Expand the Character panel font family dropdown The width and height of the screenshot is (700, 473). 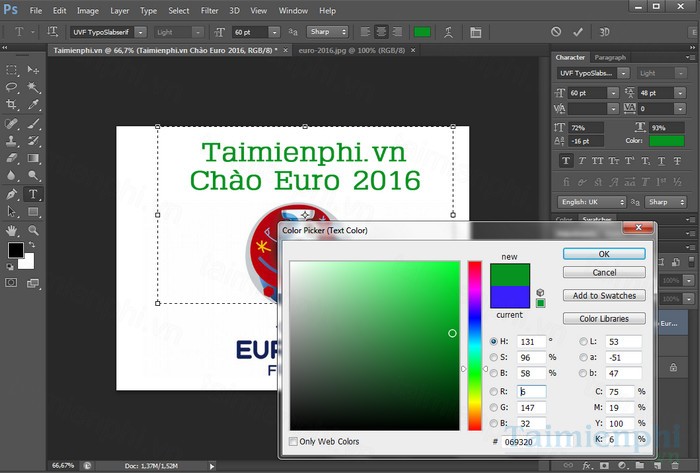pos(624,73)
